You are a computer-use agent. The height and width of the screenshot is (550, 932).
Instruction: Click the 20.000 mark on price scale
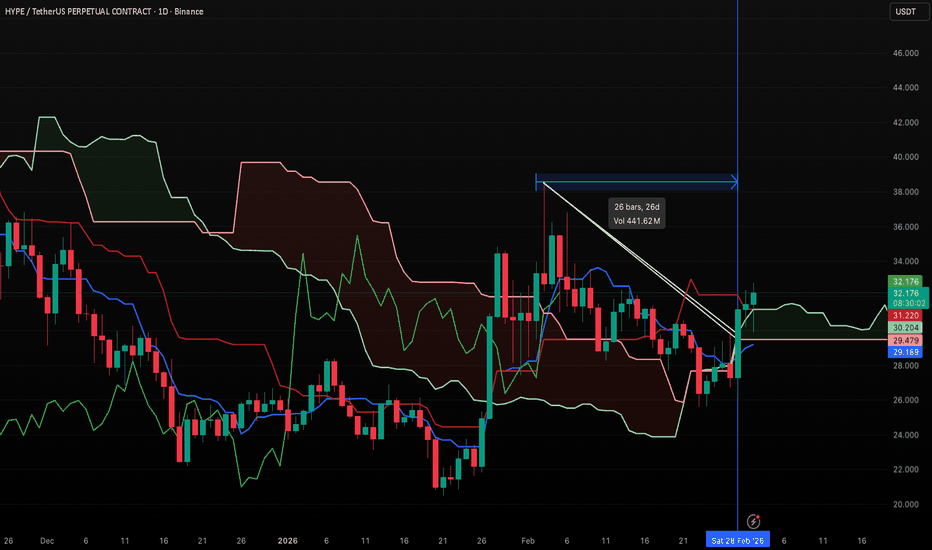click(x=906, y=504)
